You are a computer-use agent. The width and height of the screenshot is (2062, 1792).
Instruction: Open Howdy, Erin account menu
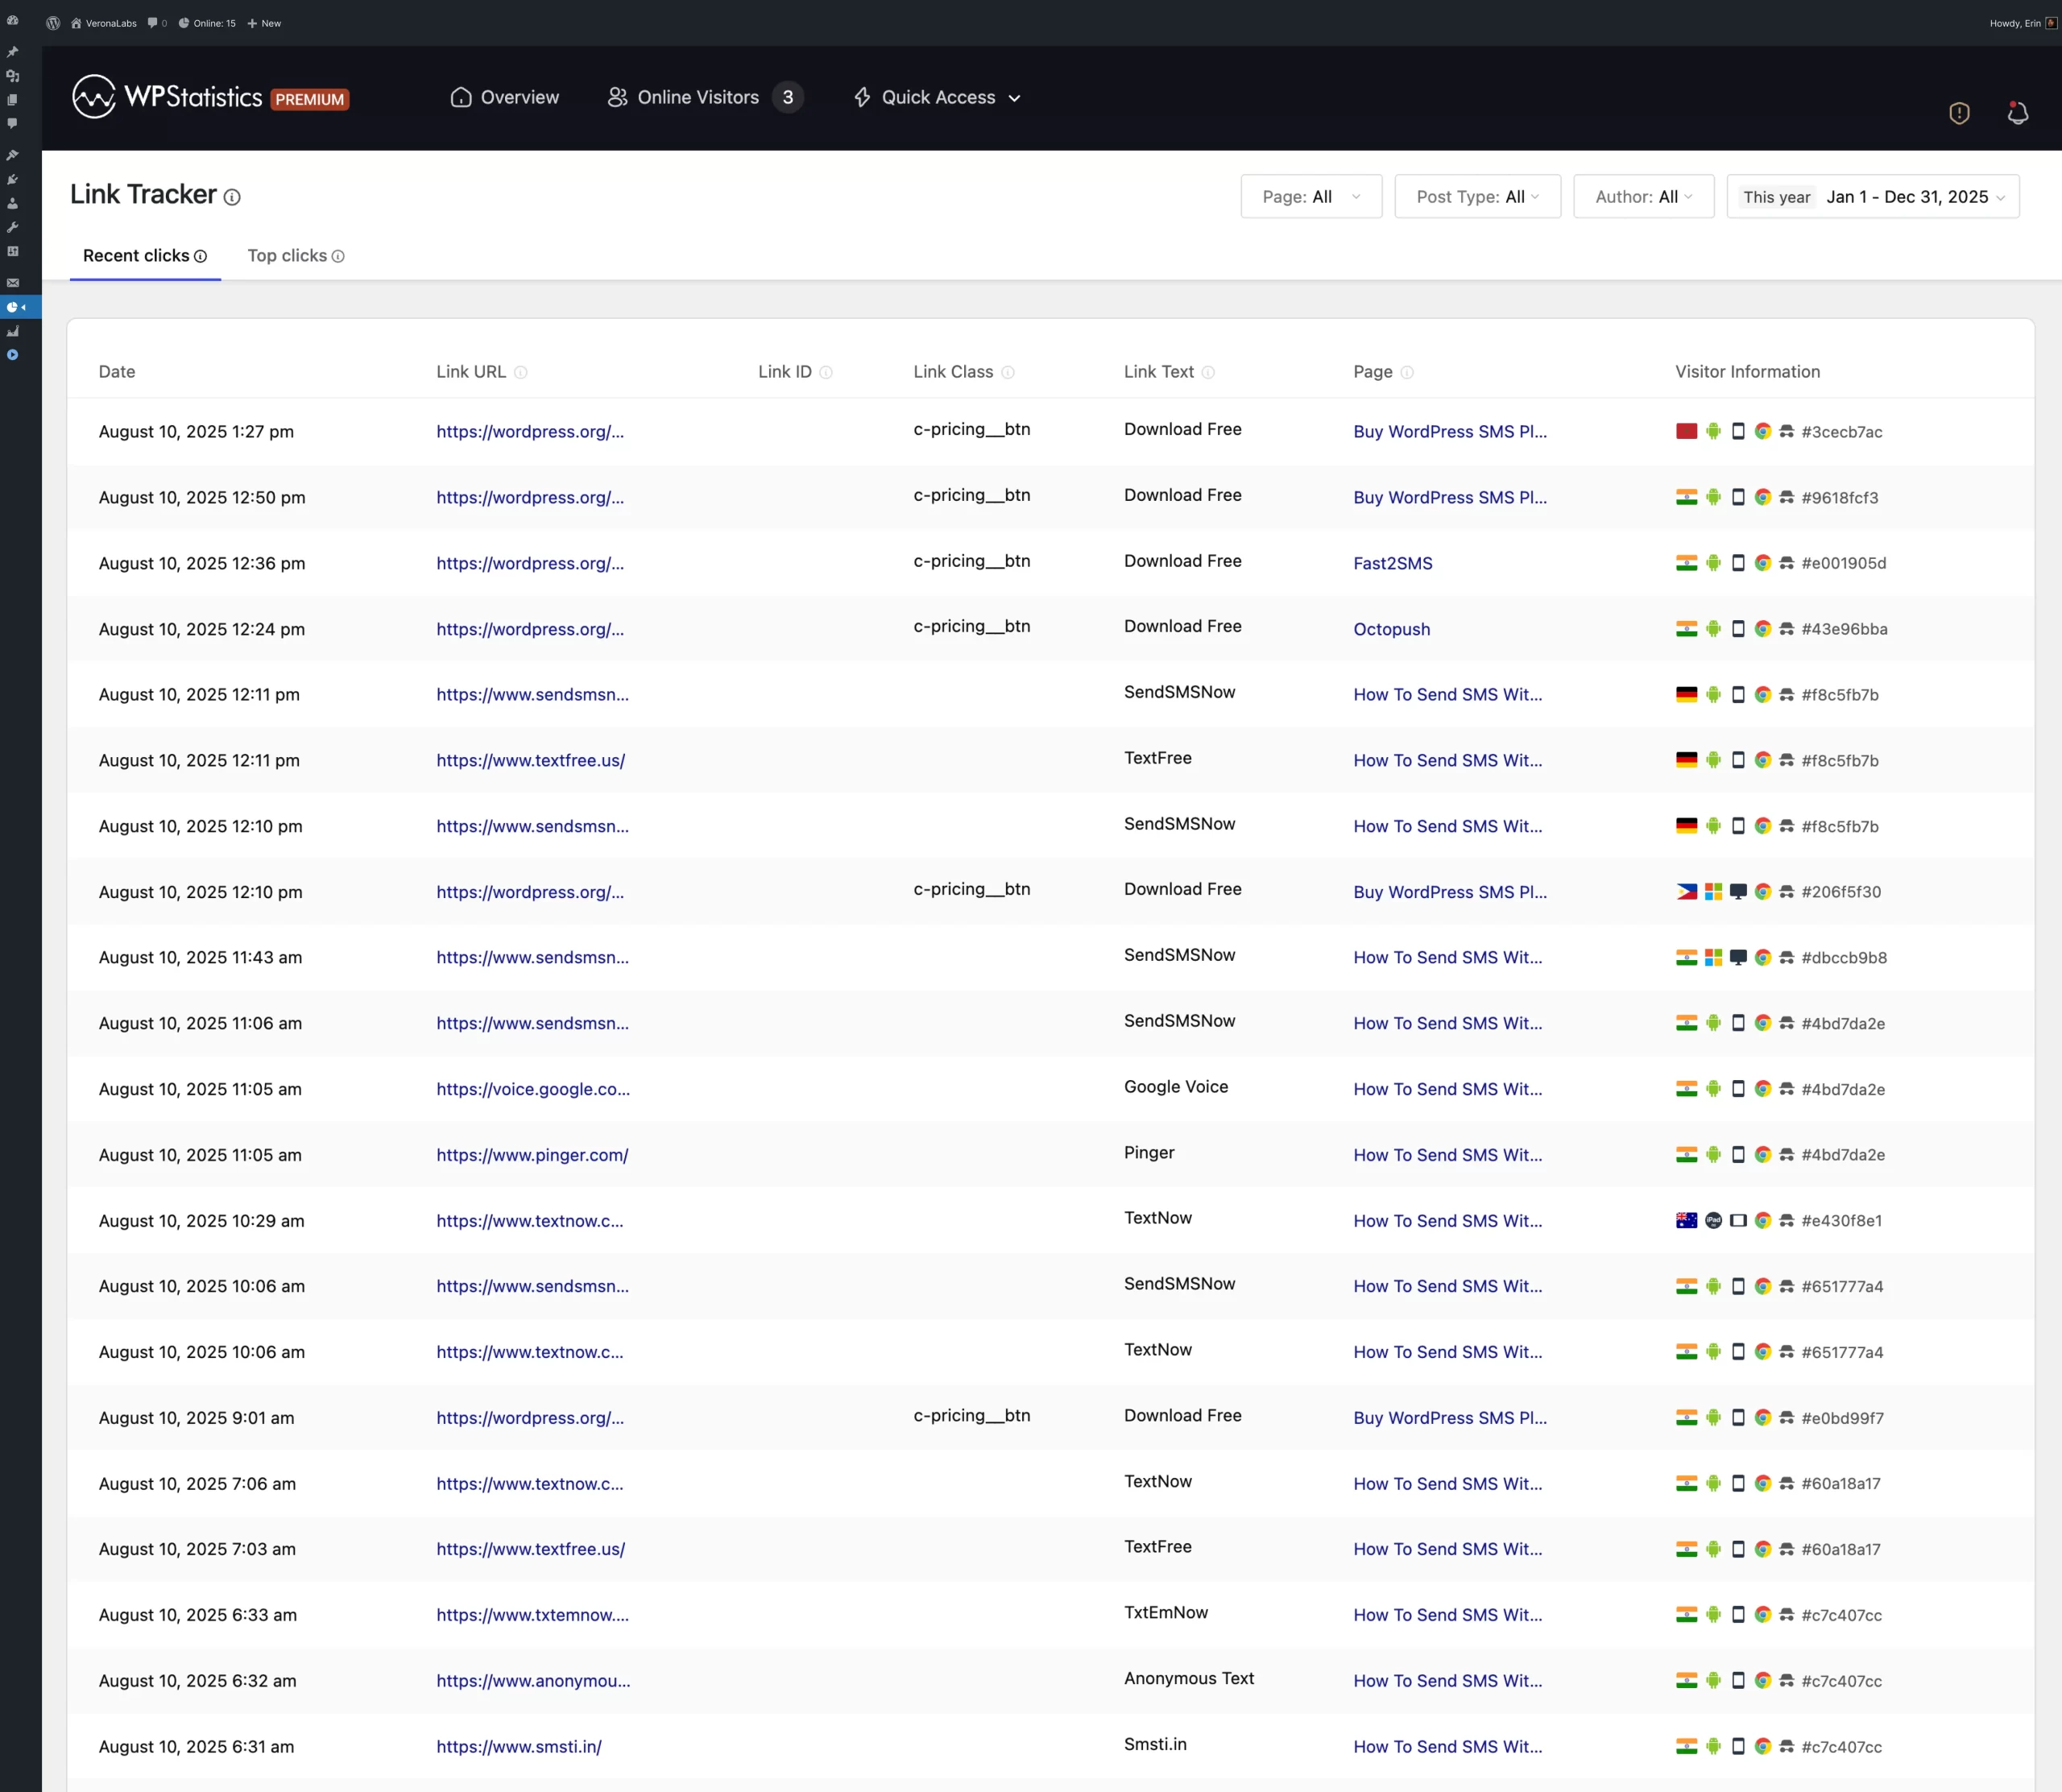[2022, 23]
